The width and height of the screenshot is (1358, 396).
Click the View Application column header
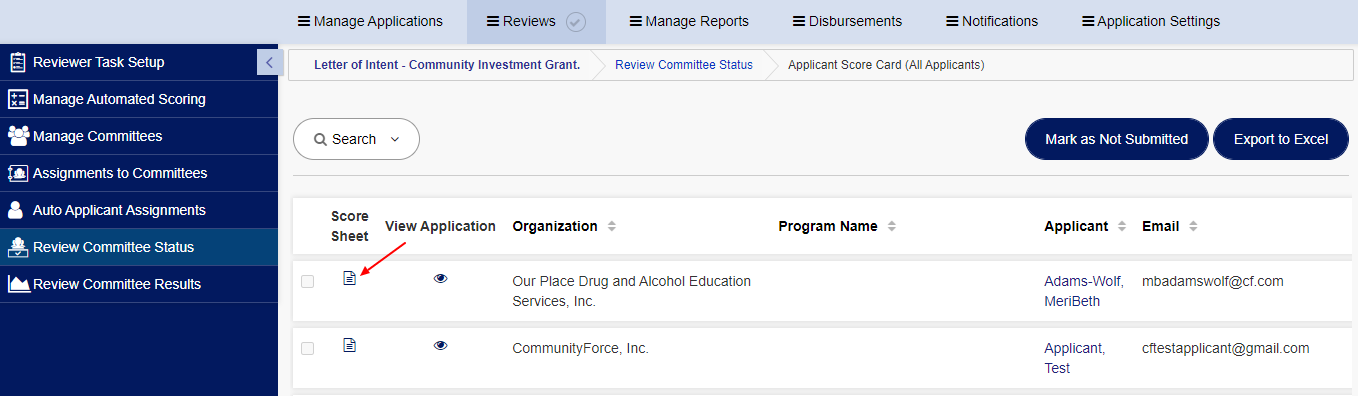pyautogui.click(x=440, y=226)
